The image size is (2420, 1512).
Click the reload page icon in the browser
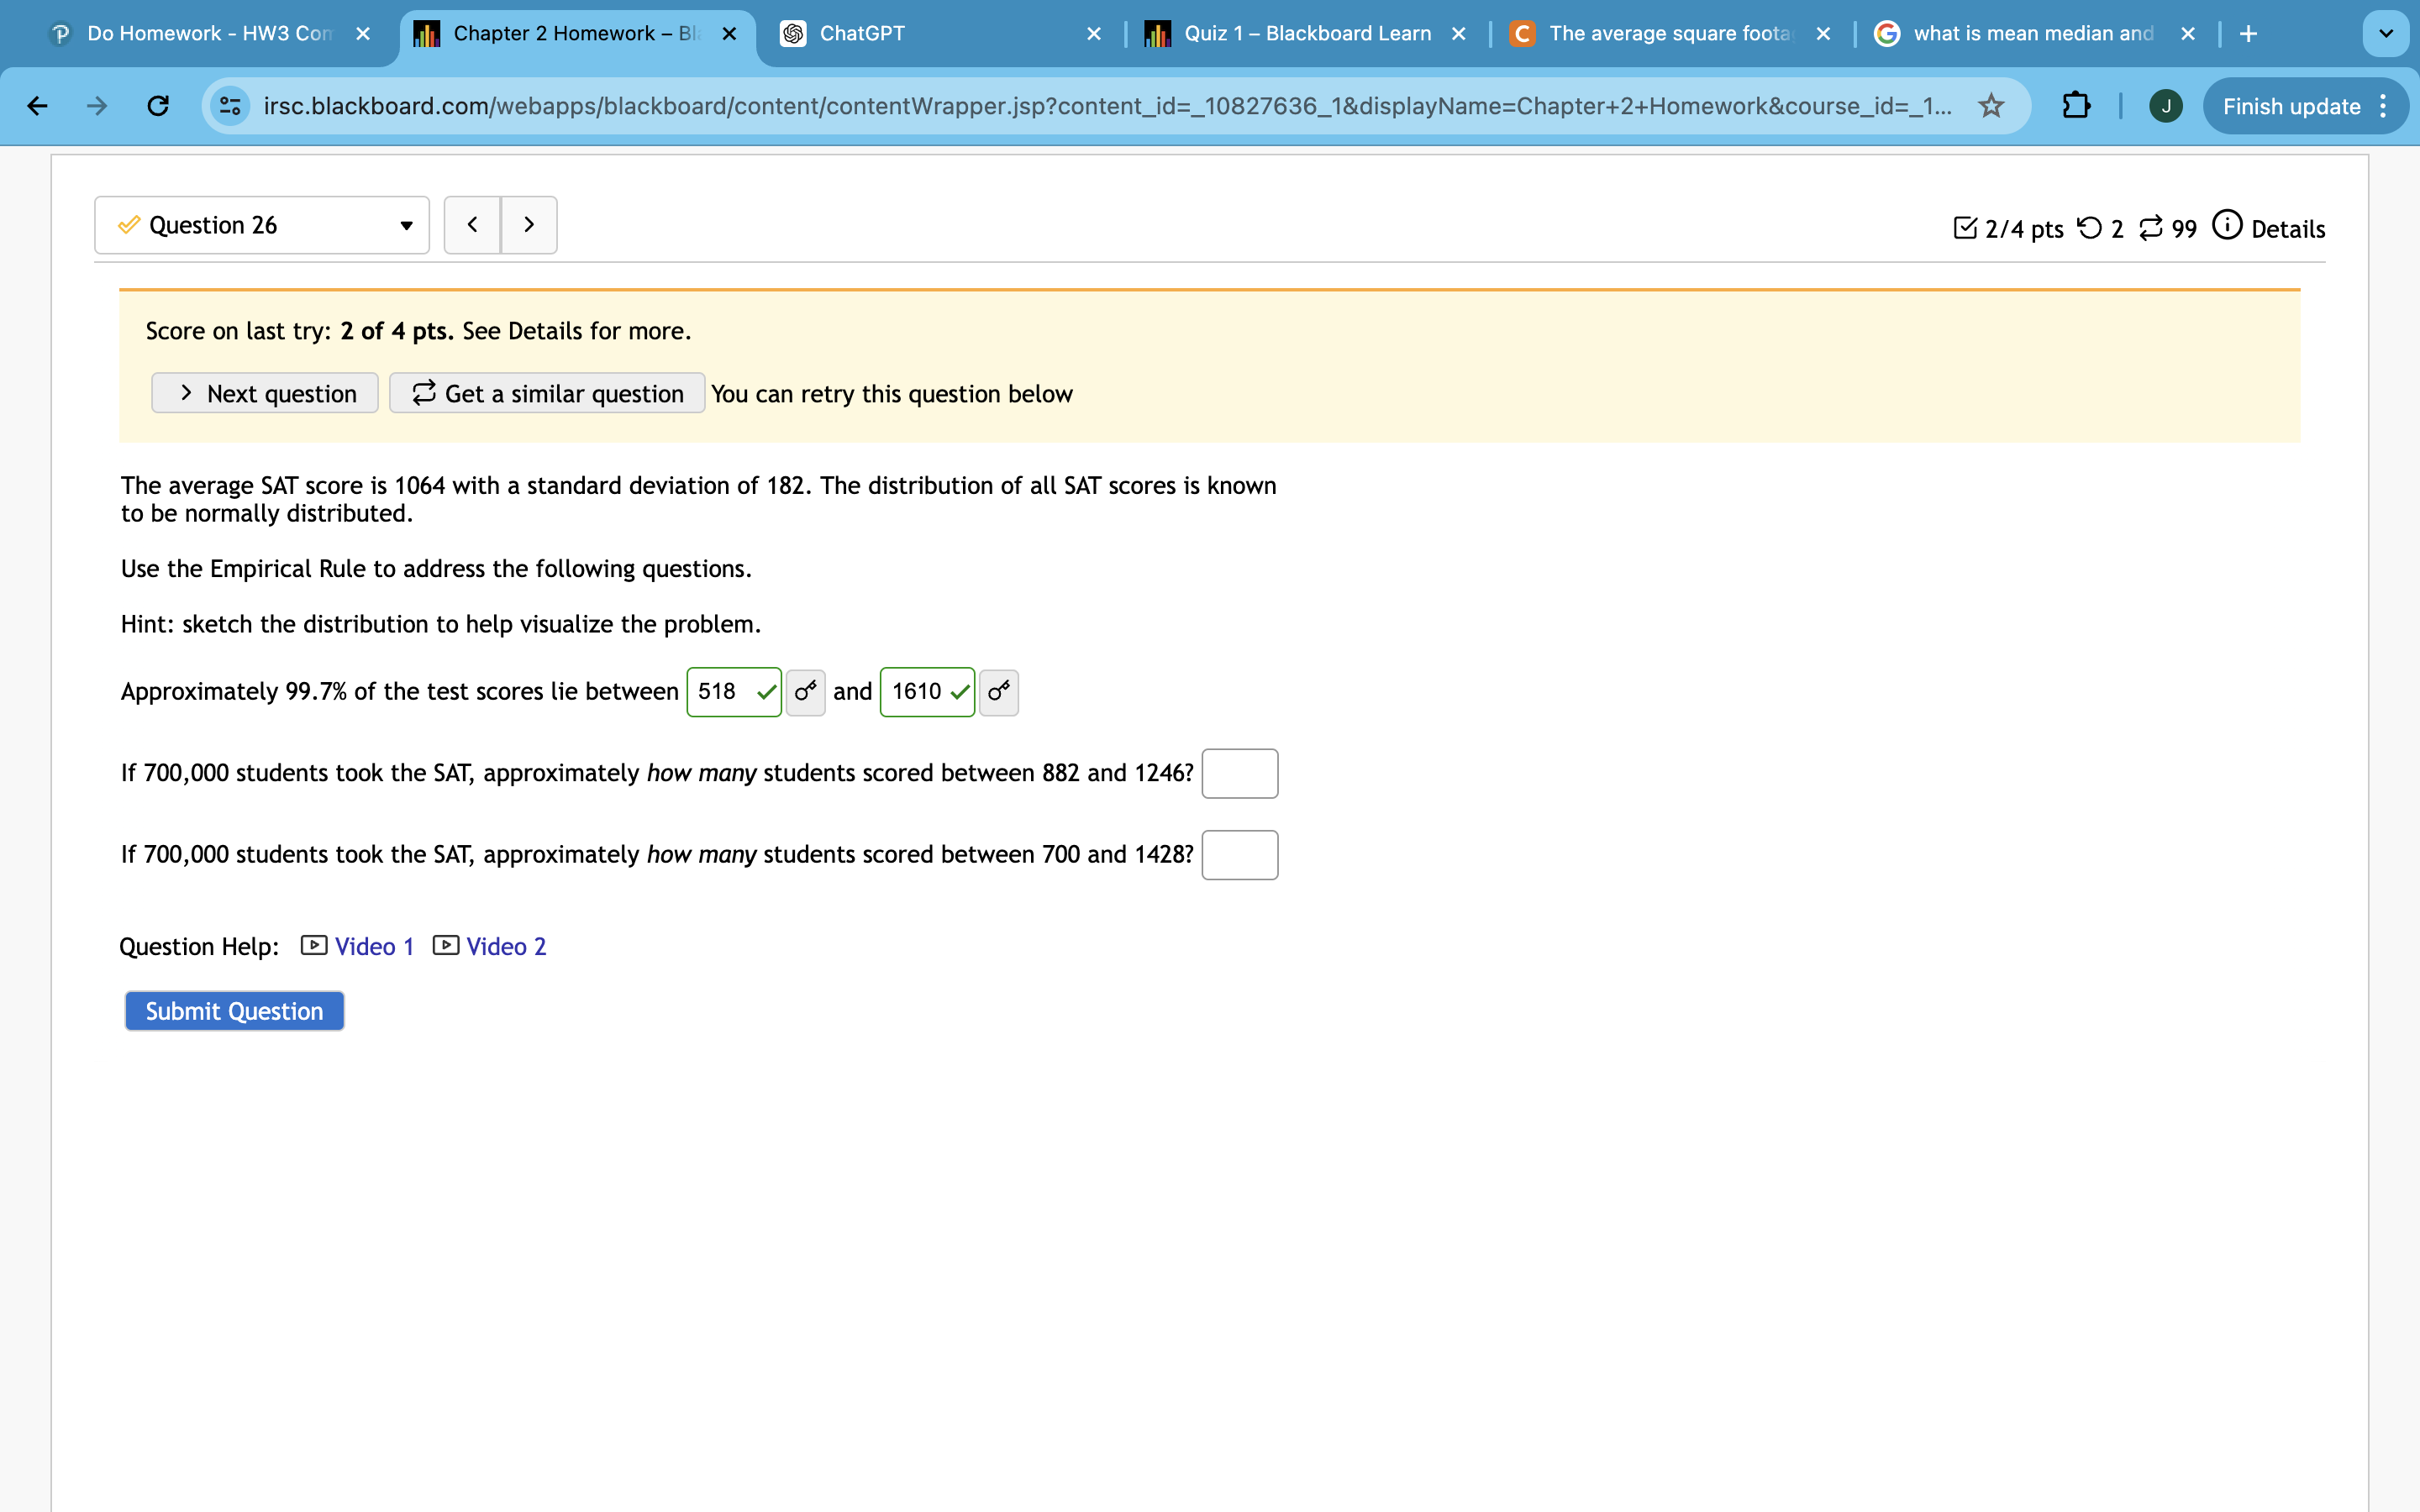pos(157,105)
